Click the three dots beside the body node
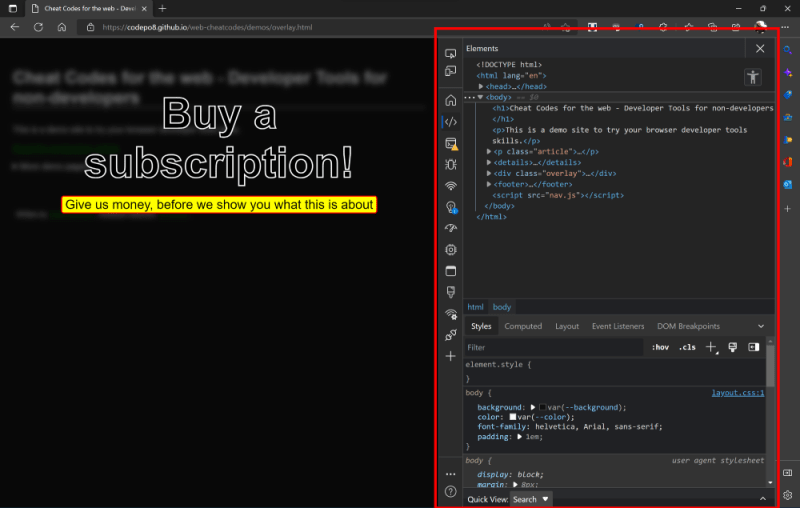The width and height of the screenshot is (800, 508). click(469, 97)
